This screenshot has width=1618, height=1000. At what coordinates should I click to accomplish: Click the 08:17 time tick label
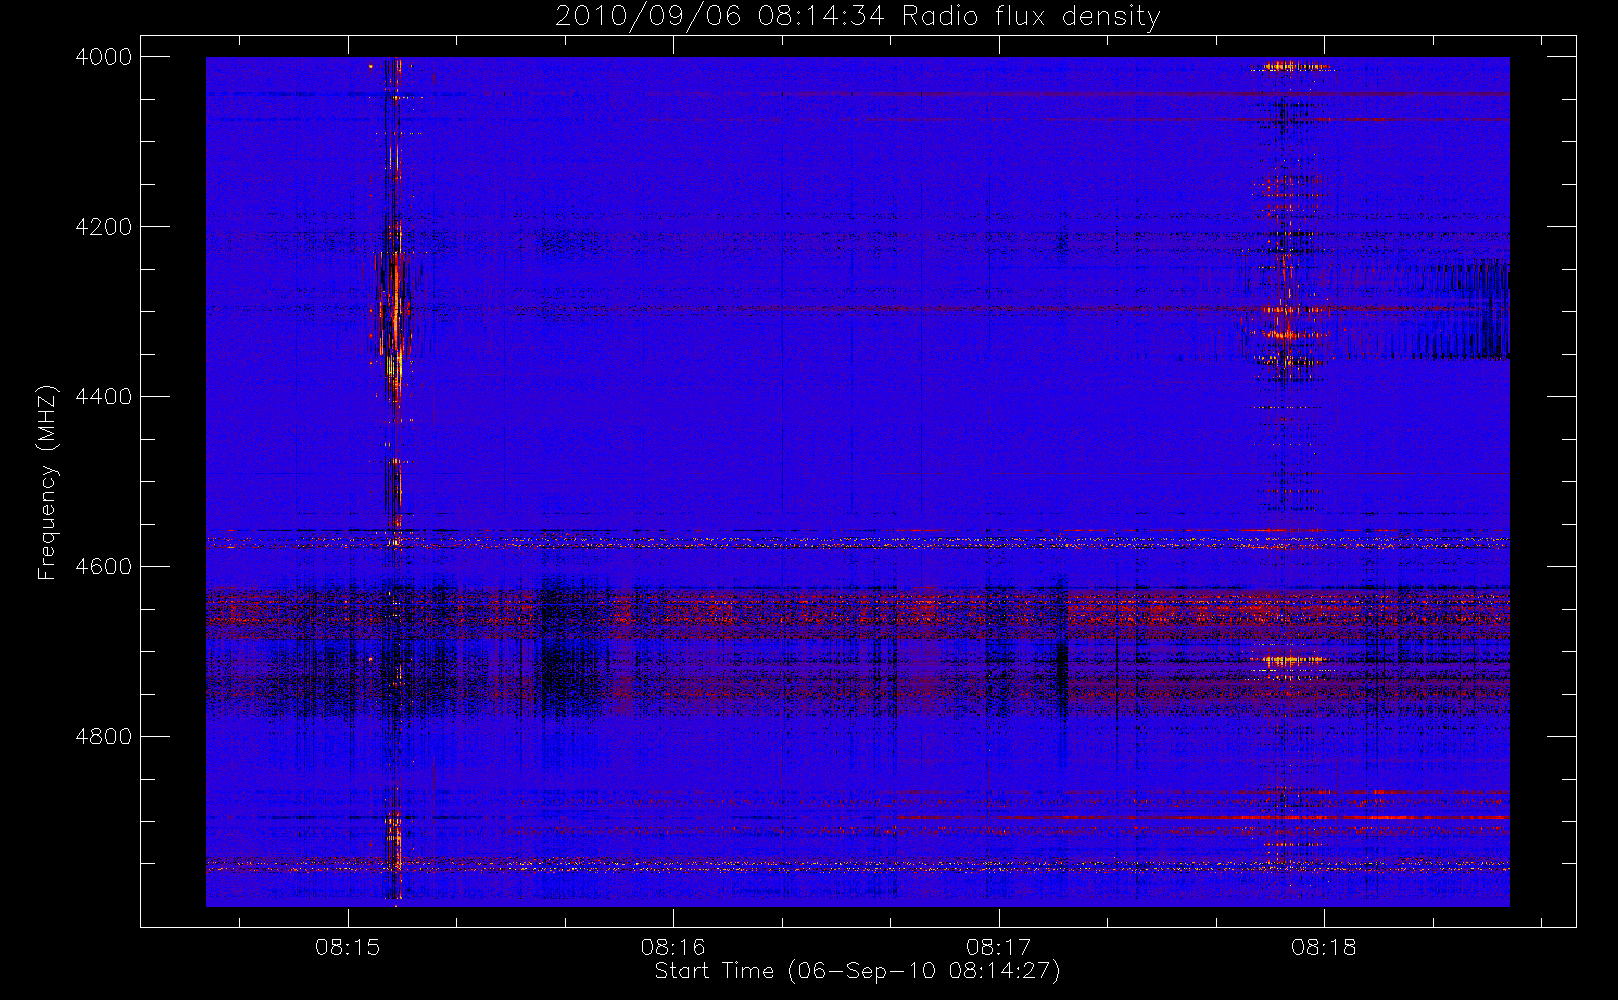pos(998,946)
